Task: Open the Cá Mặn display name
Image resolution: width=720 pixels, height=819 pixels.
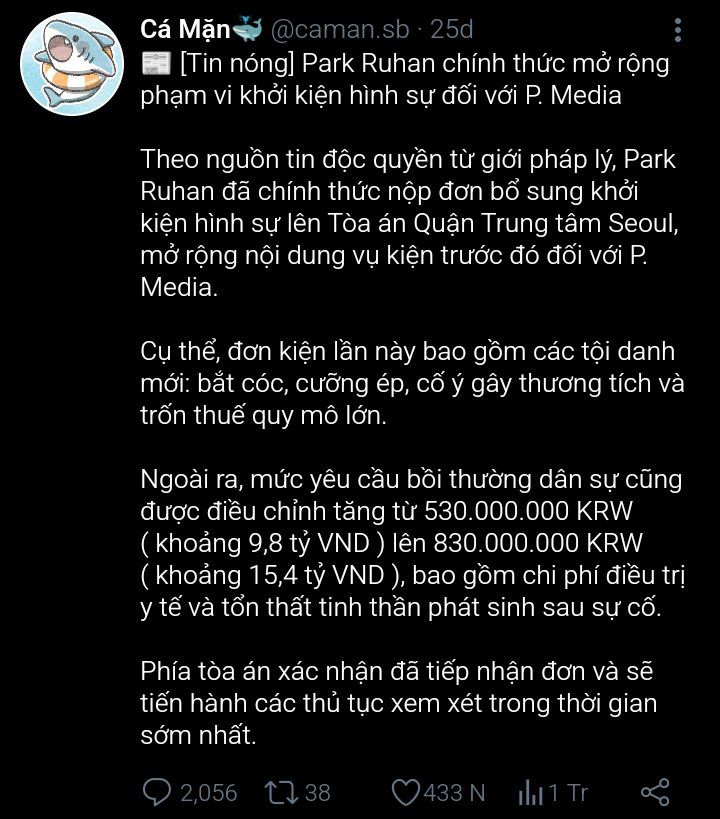Action: pos(185,29)
